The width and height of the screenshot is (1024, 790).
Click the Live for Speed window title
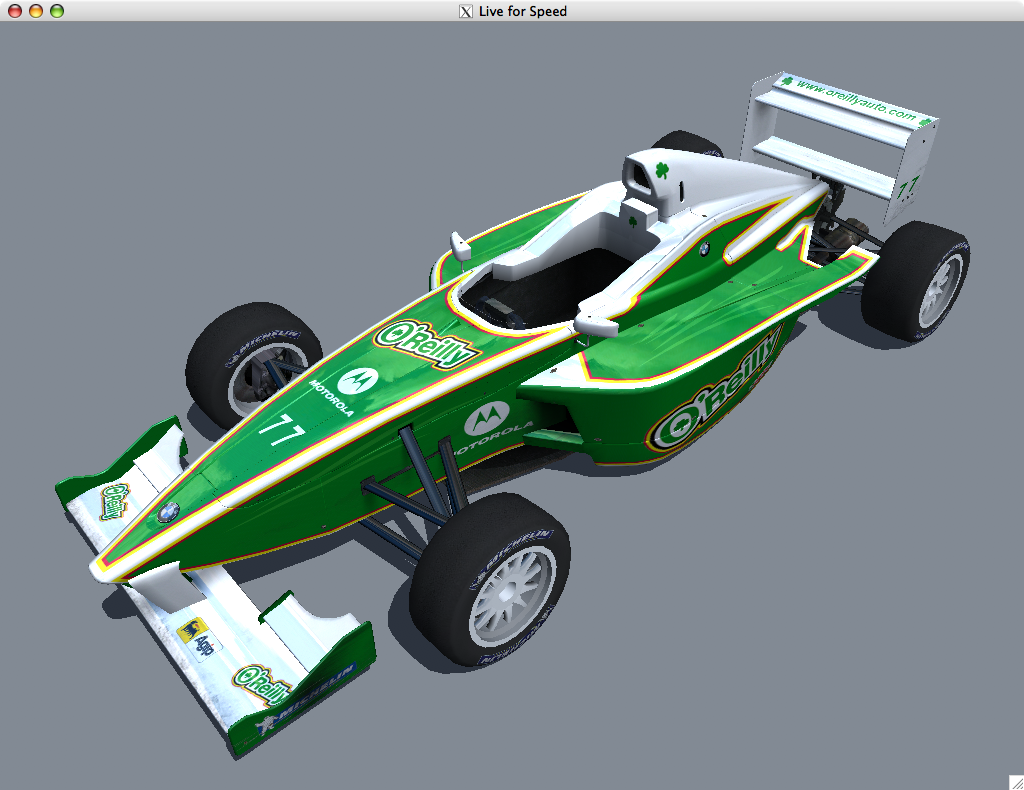pyautogui.click(x=522, y=11)
